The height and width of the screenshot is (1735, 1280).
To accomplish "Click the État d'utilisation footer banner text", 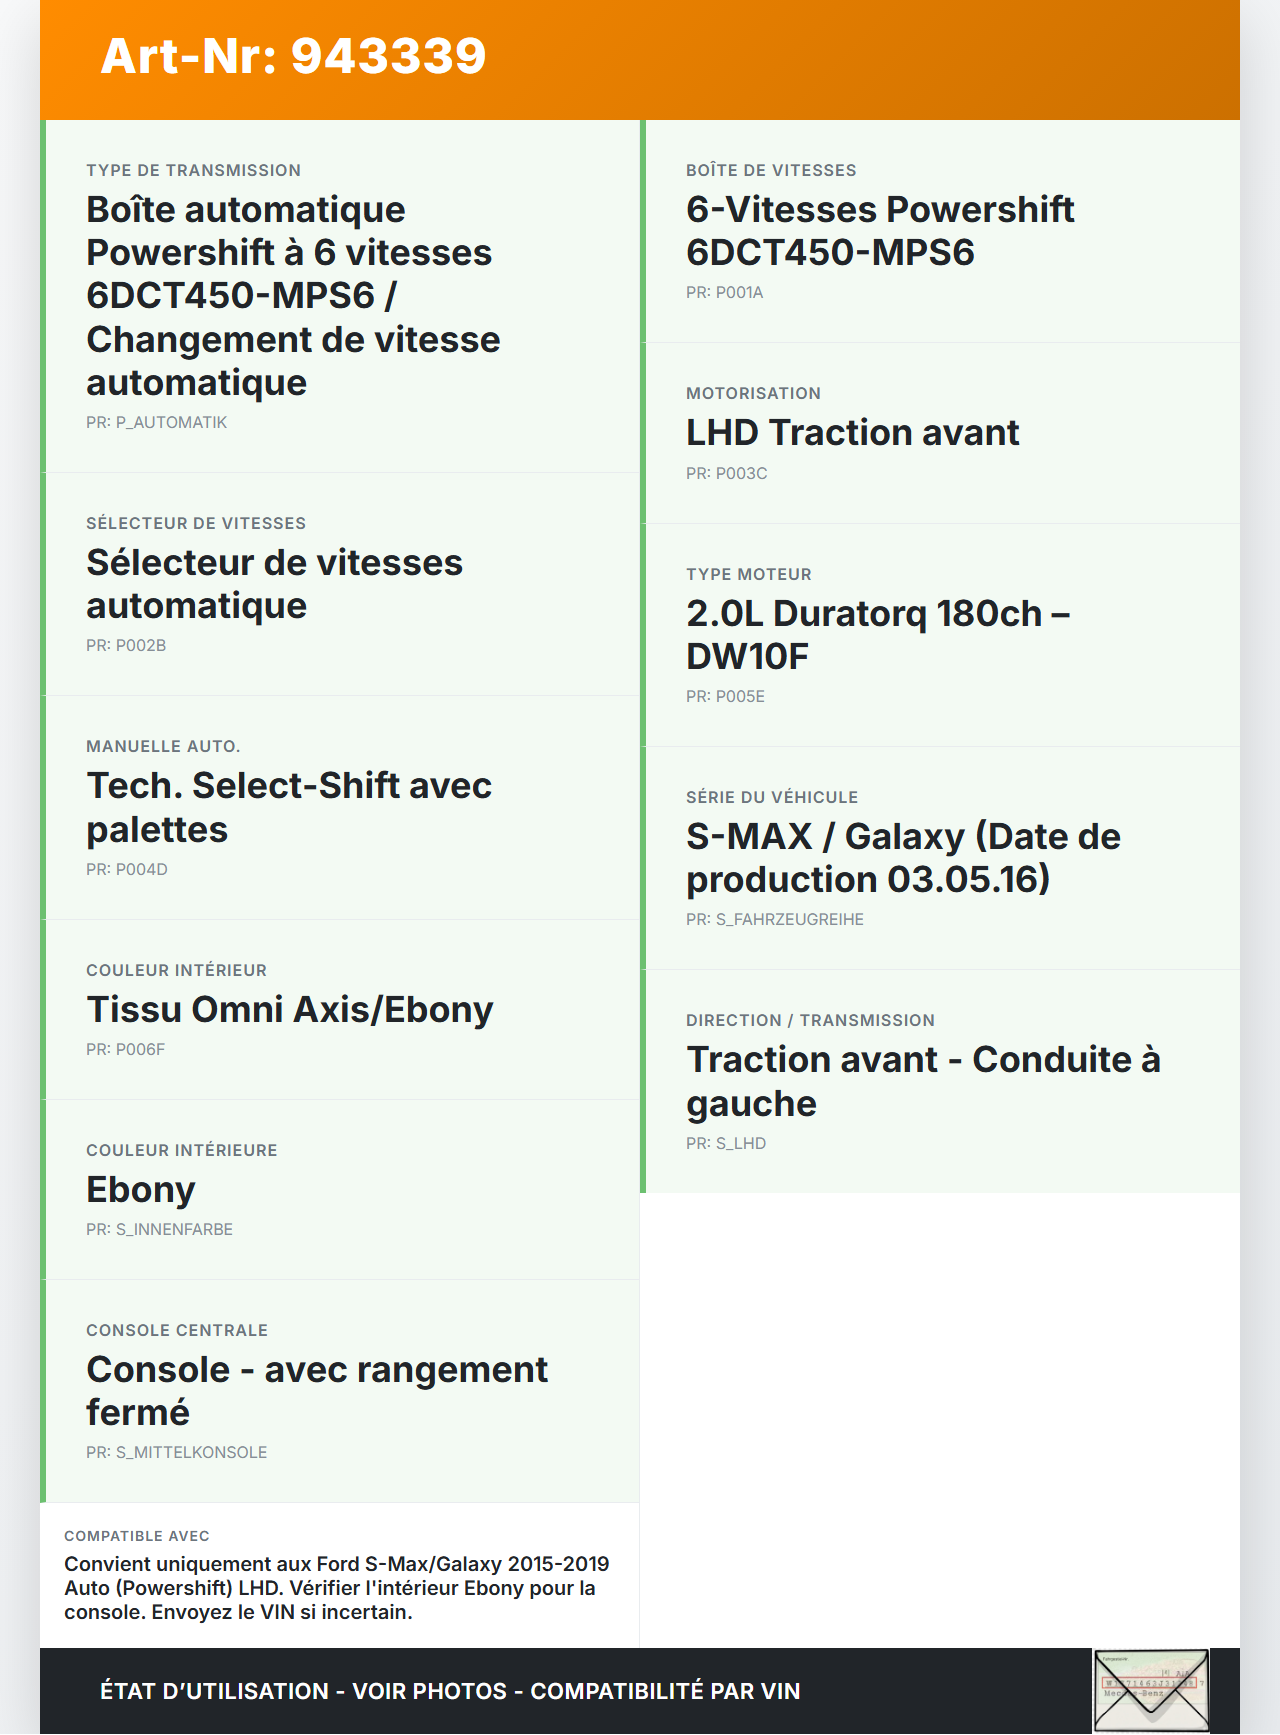I will (450, 1691).
